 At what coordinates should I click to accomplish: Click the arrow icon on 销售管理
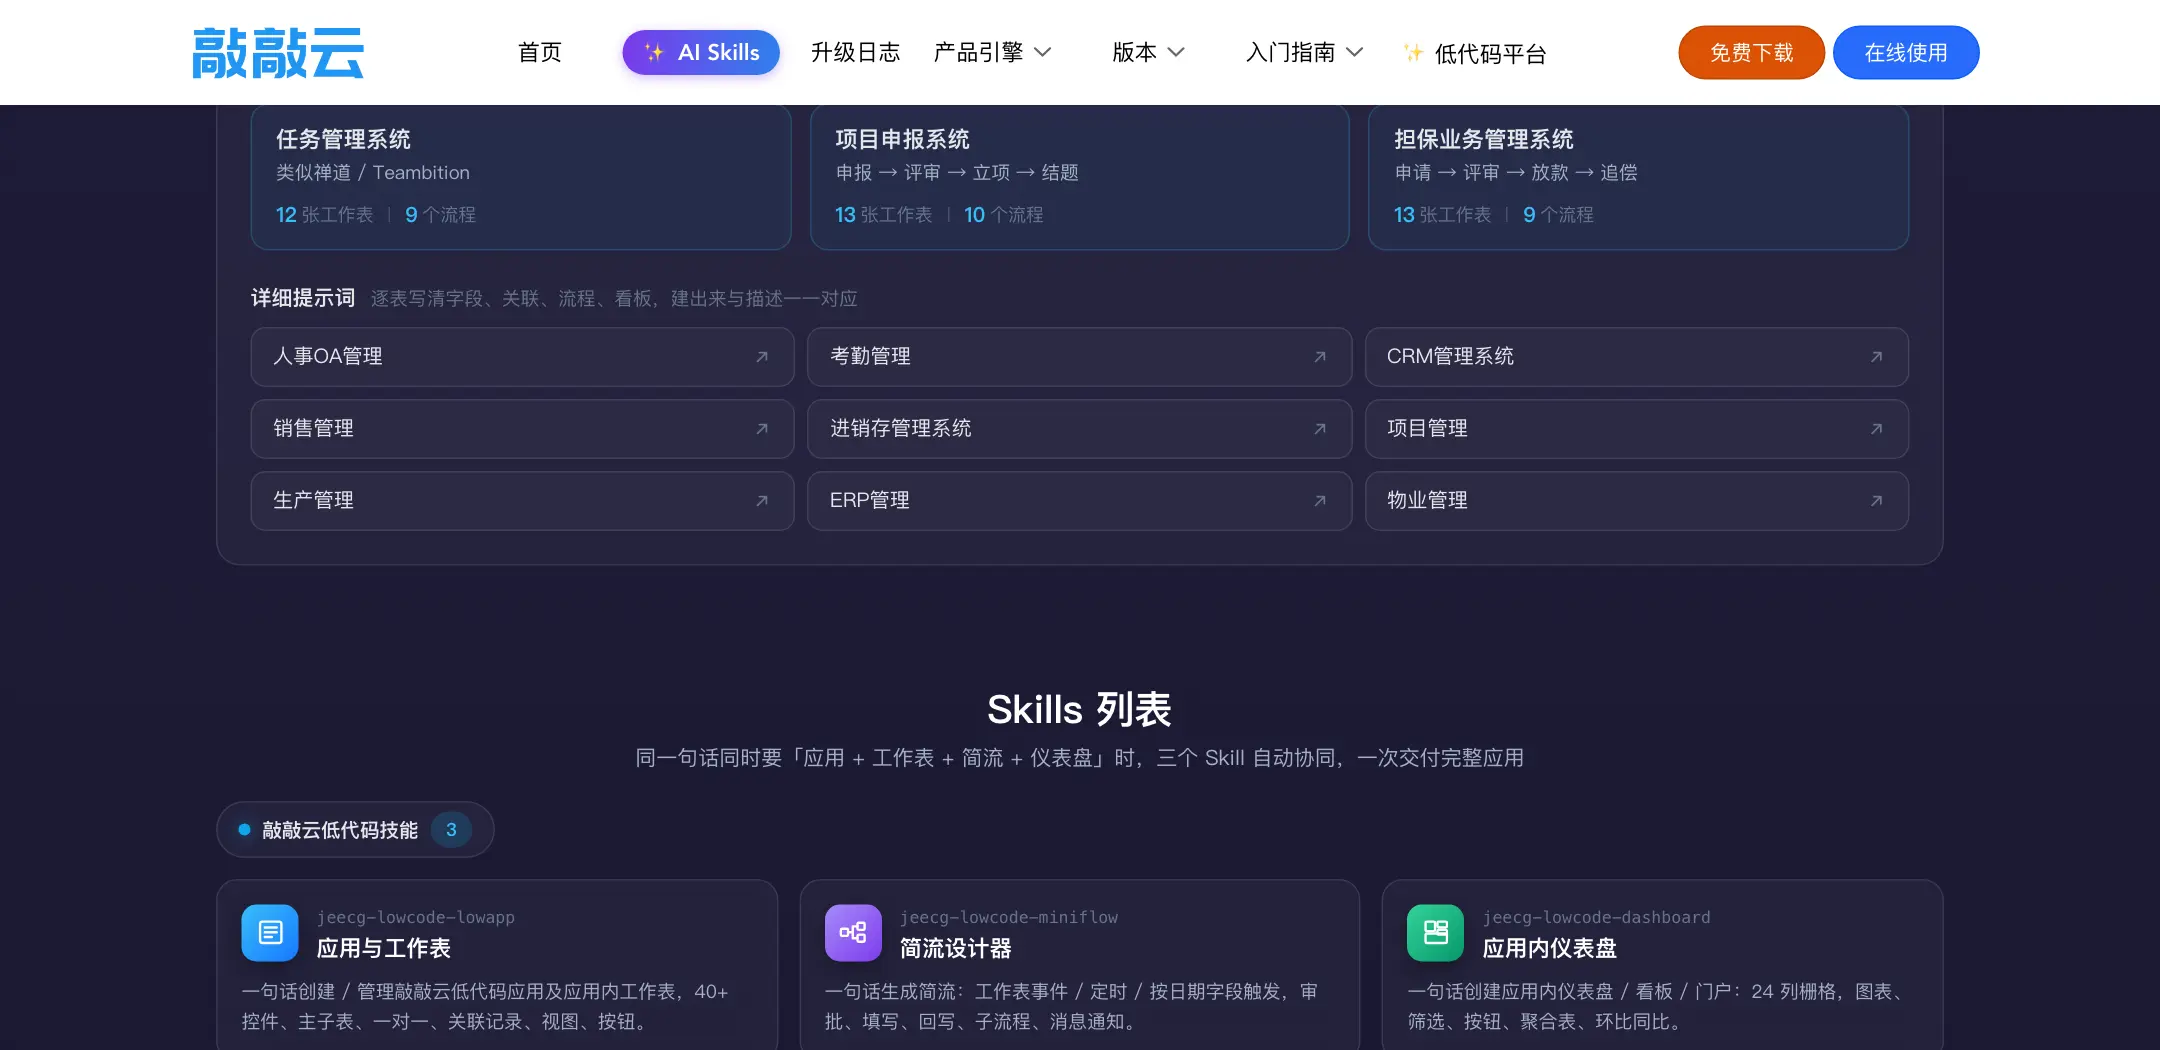[x=762, y=429]
